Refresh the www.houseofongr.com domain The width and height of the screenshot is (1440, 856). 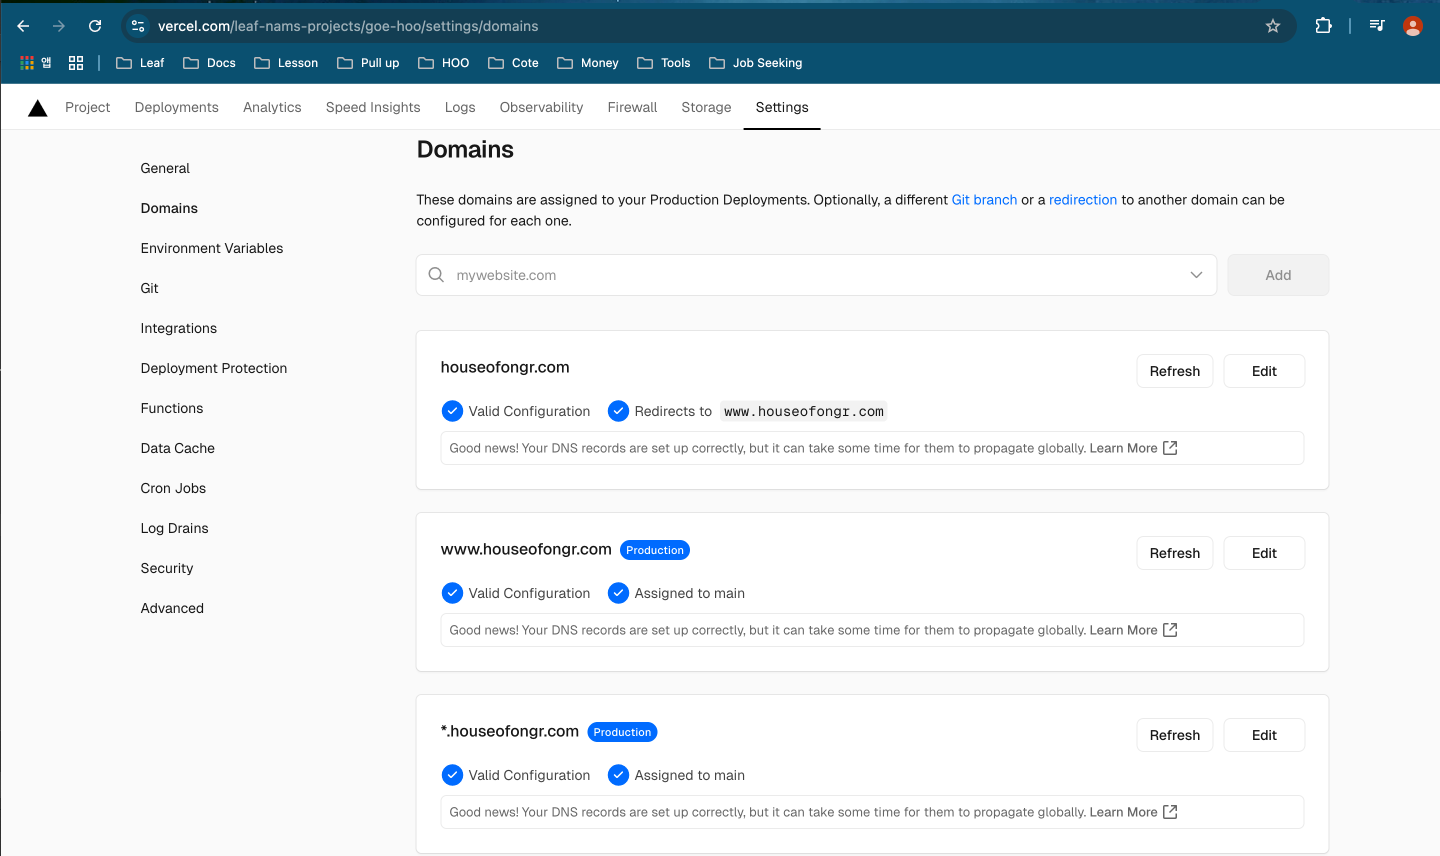[1175, 553]
